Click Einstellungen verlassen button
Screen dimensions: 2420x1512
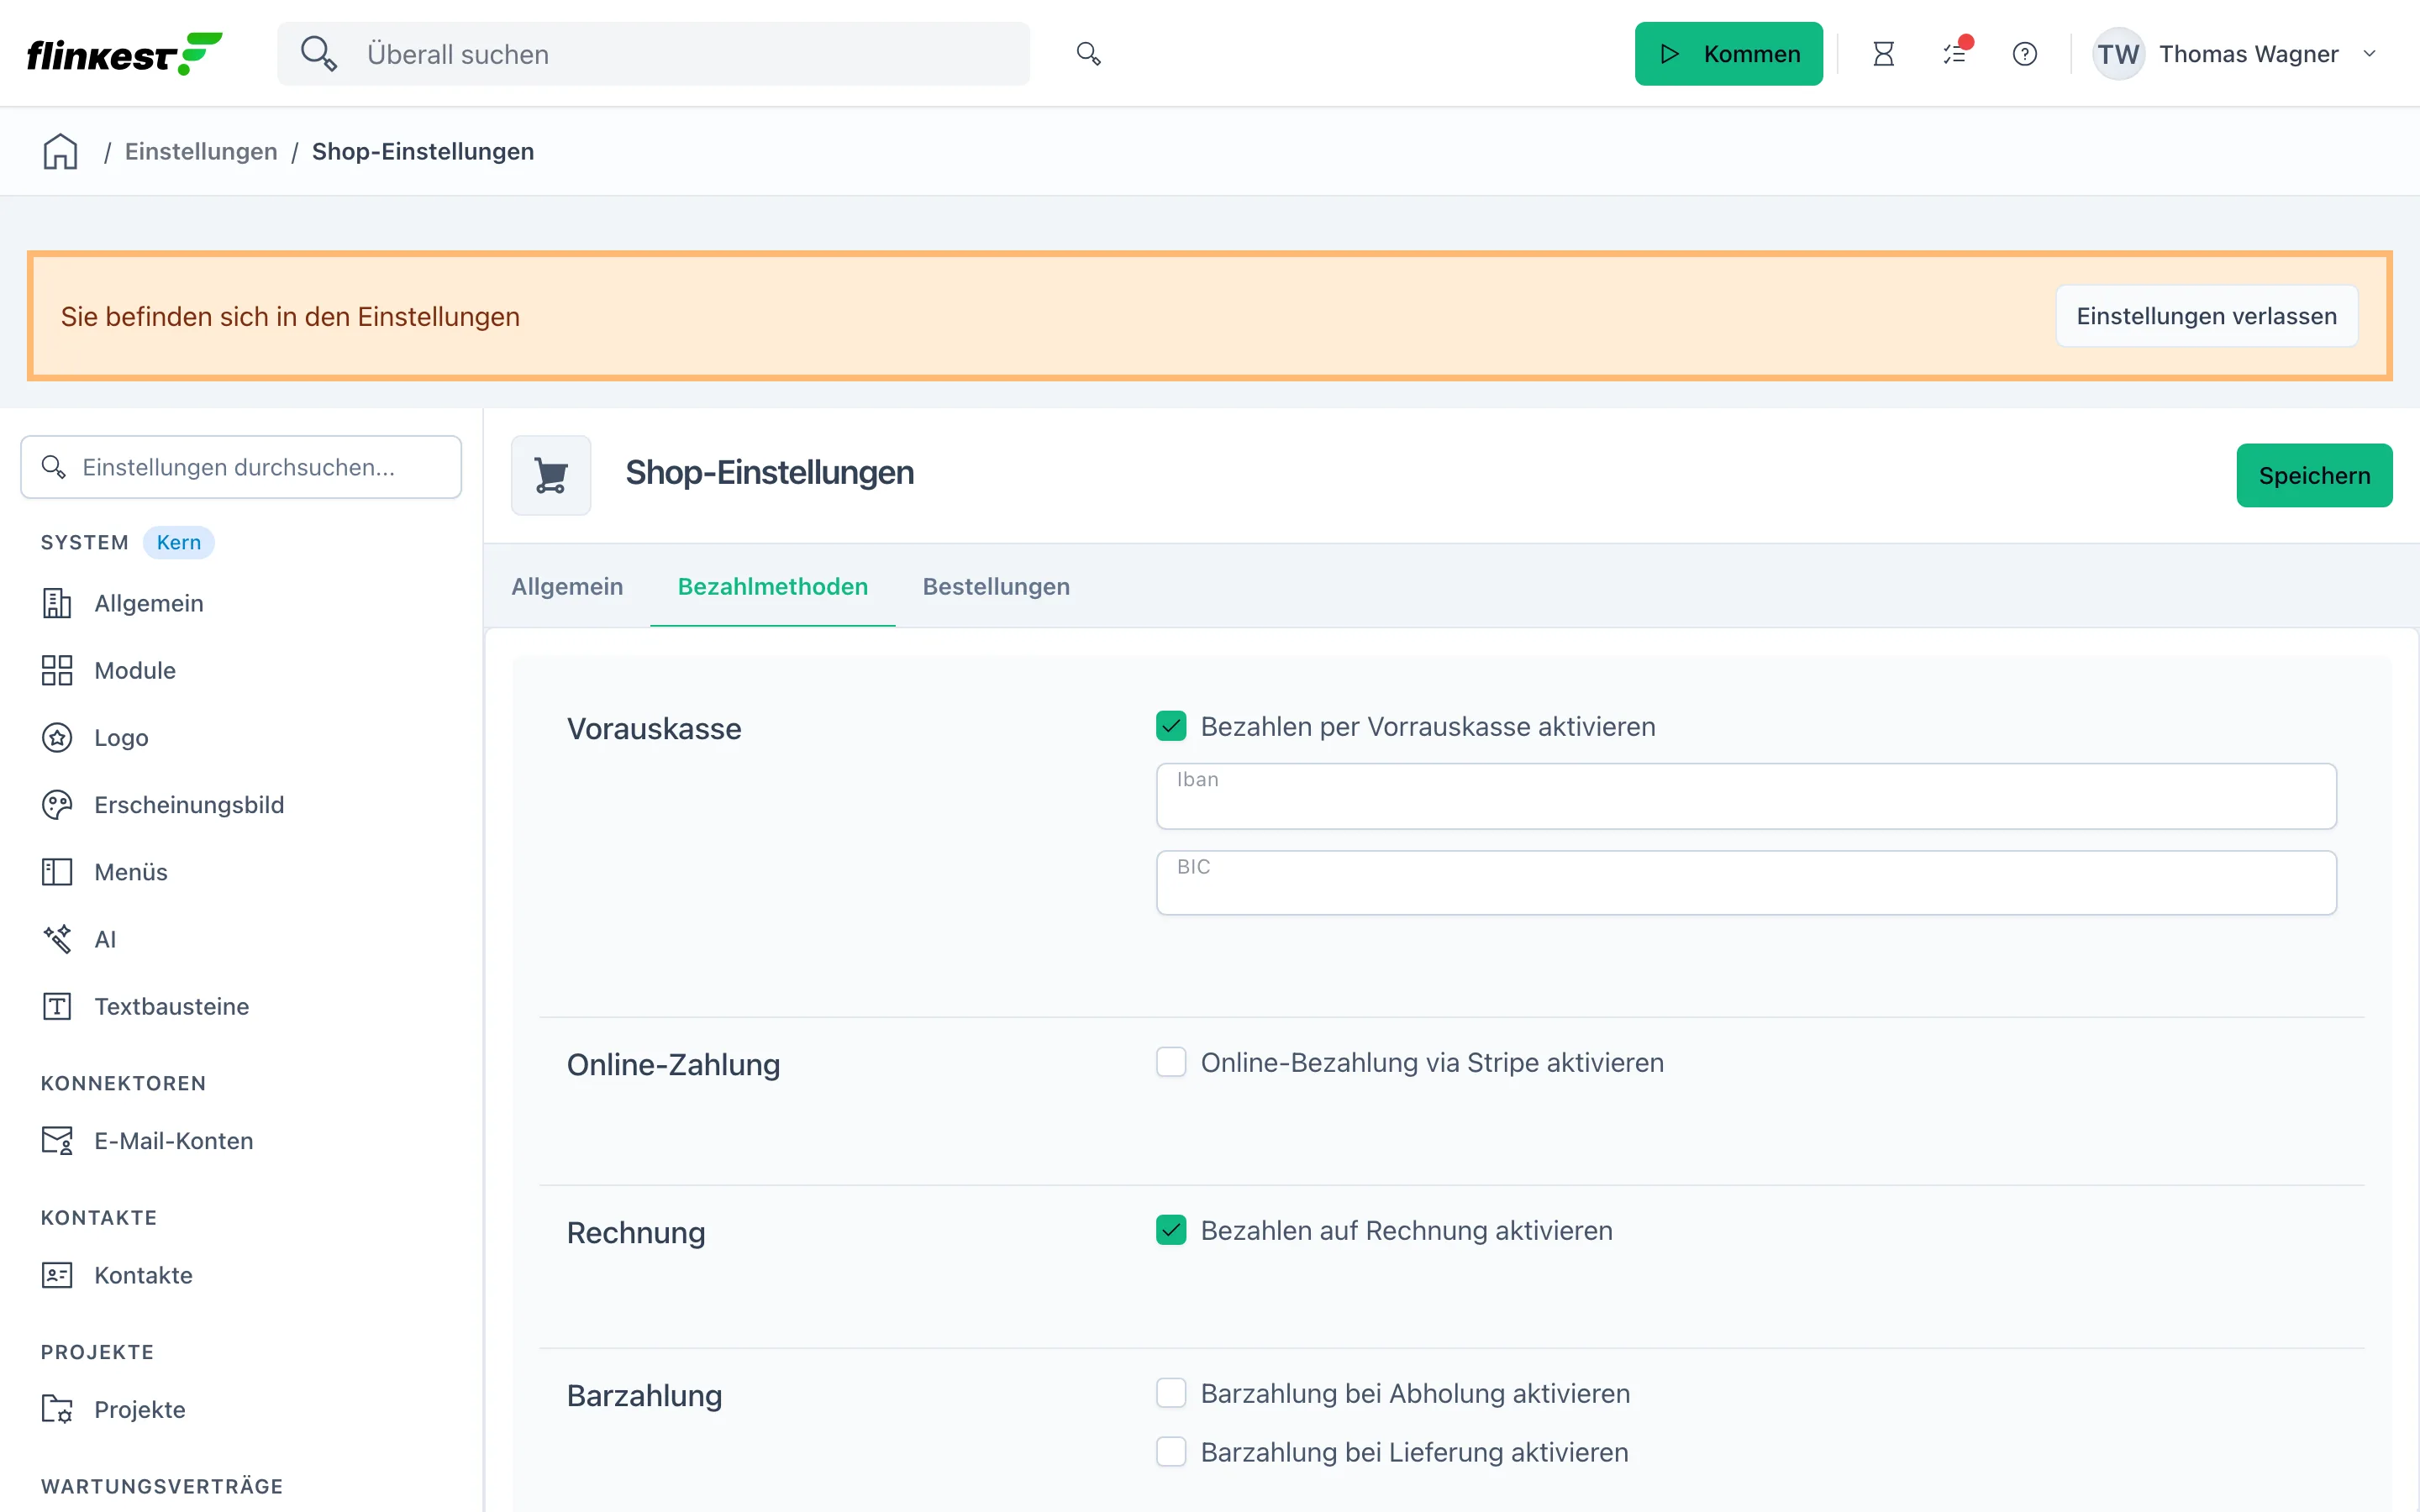click(2206, 316)
